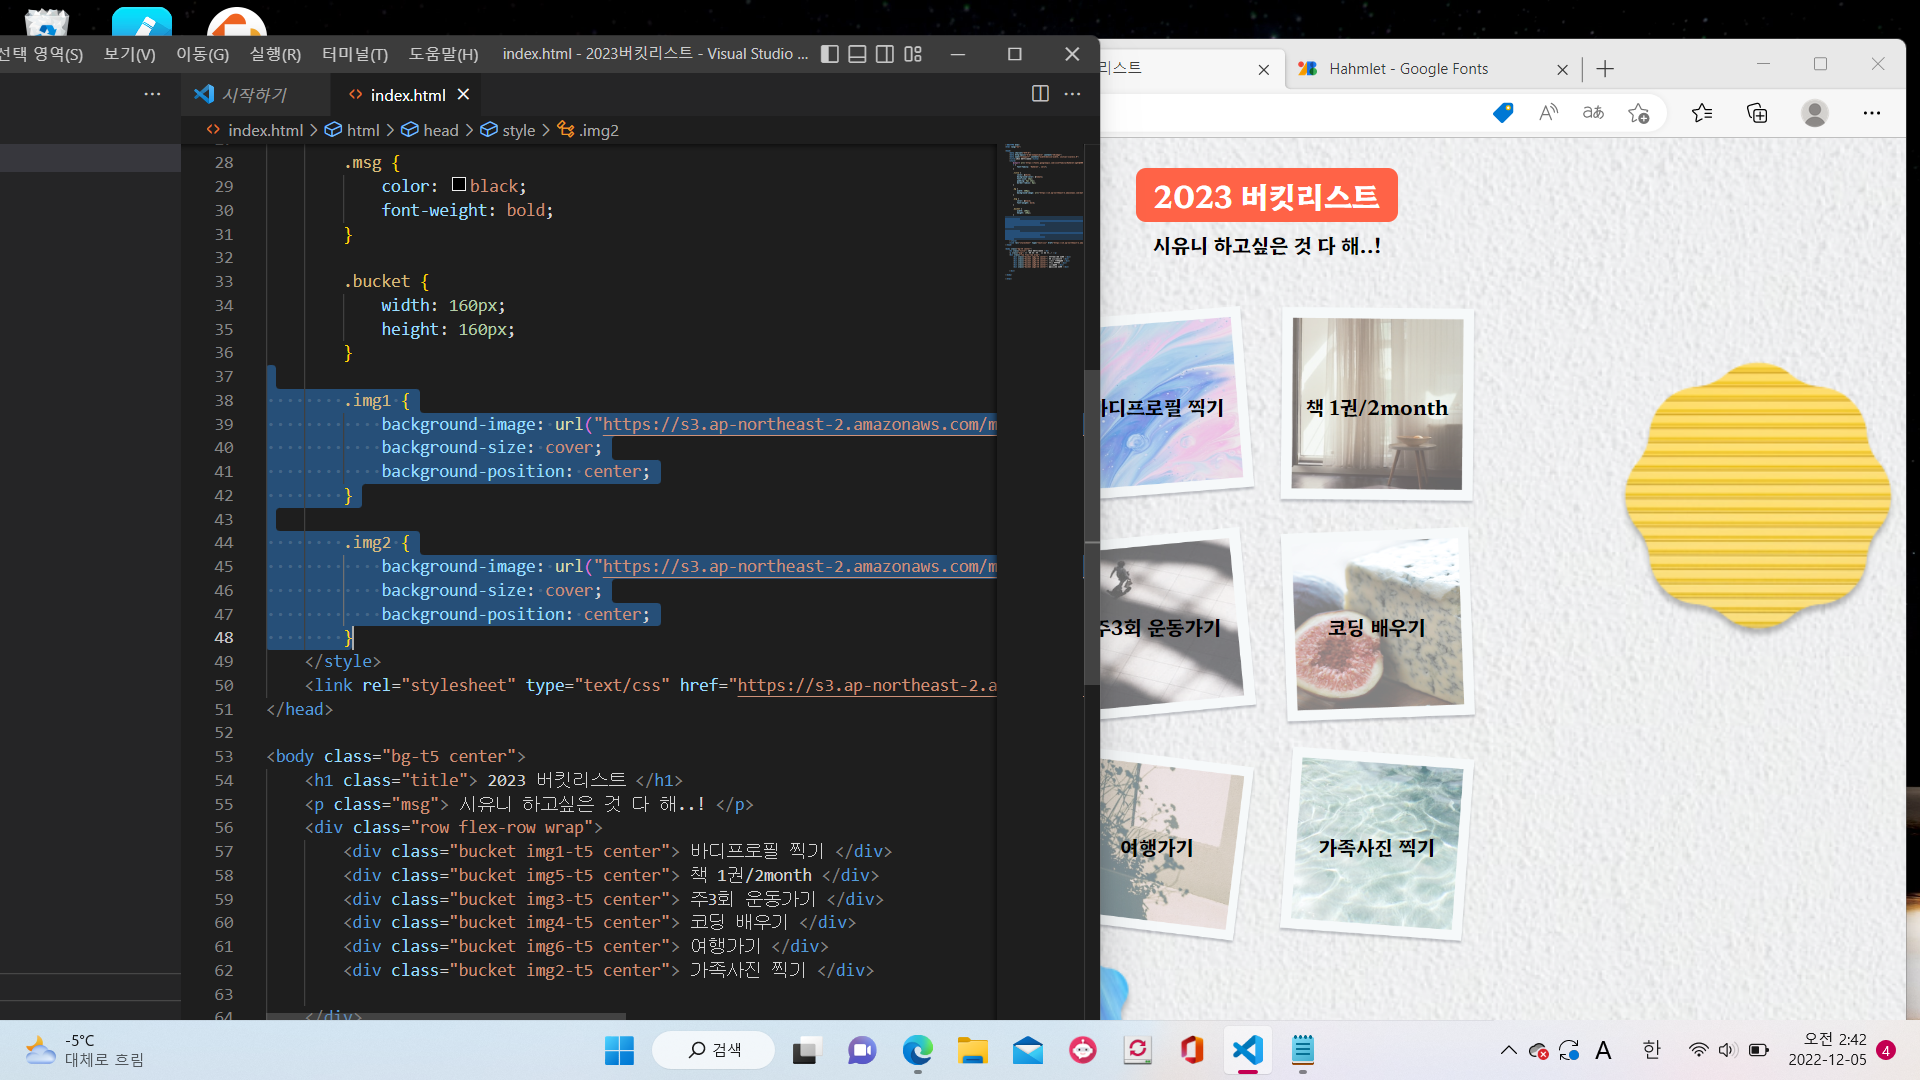The height and width of the screenshot is (1080, 1920).
Task: Click the blue shopping tag icon in Edge
Action: click(1502, 112)
